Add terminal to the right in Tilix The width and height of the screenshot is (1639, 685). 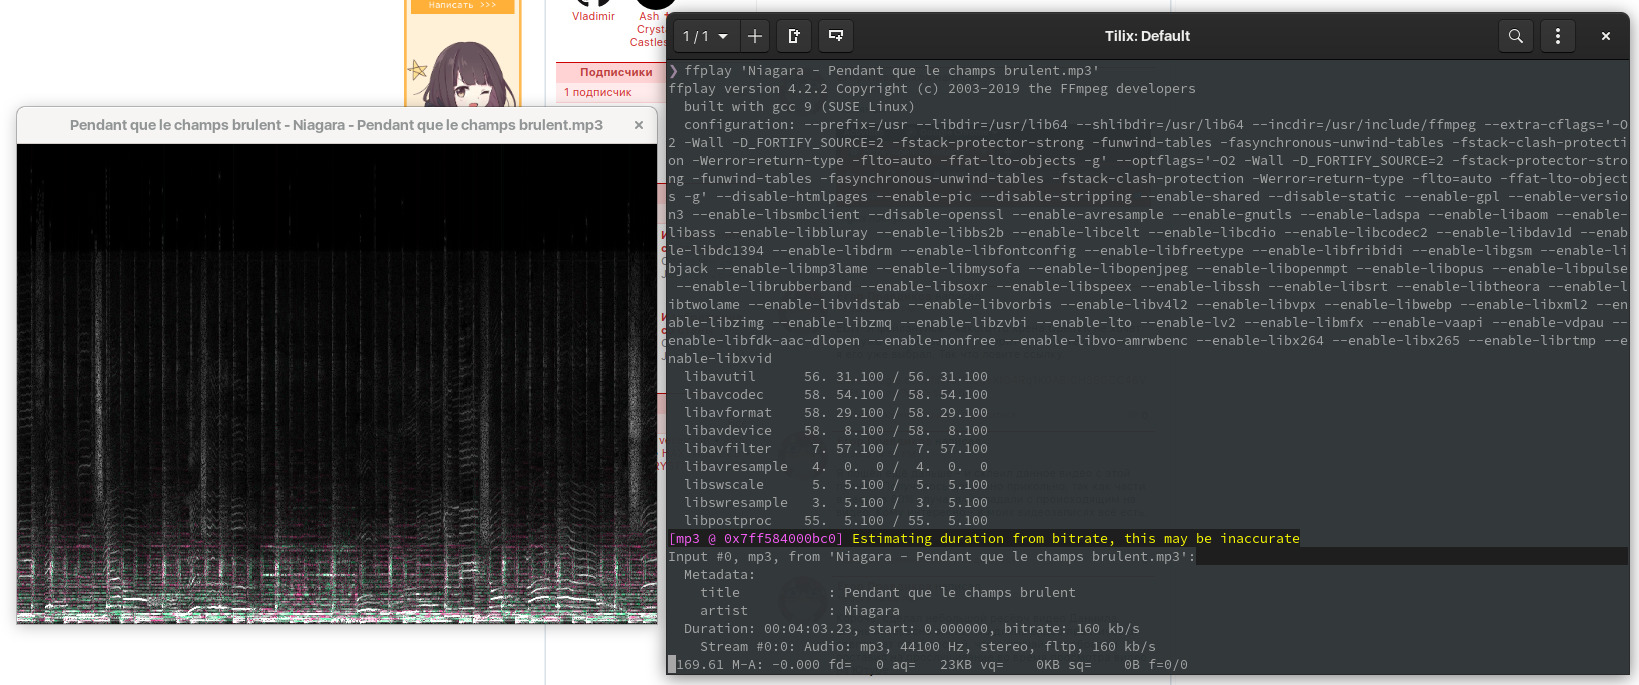[x=794, y=36]
